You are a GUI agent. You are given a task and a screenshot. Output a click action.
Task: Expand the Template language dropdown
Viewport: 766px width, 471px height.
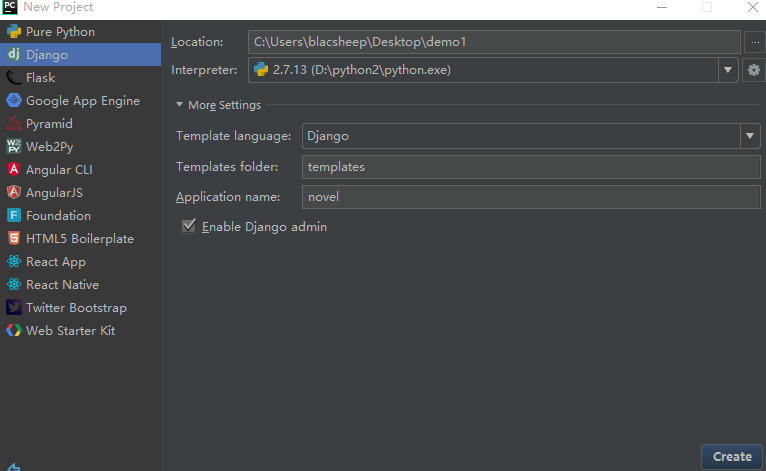[750, 136]
